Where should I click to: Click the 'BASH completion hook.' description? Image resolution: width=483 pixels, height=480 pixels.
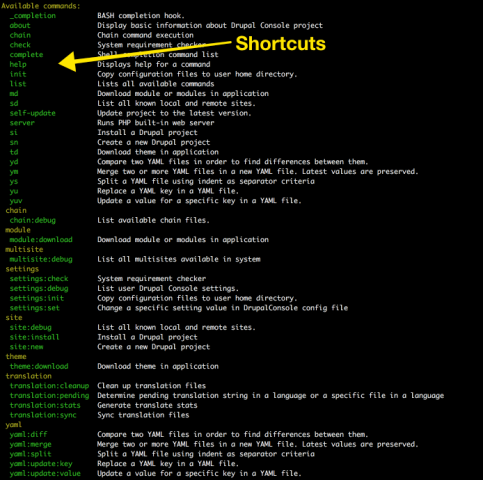pos(141,16)
